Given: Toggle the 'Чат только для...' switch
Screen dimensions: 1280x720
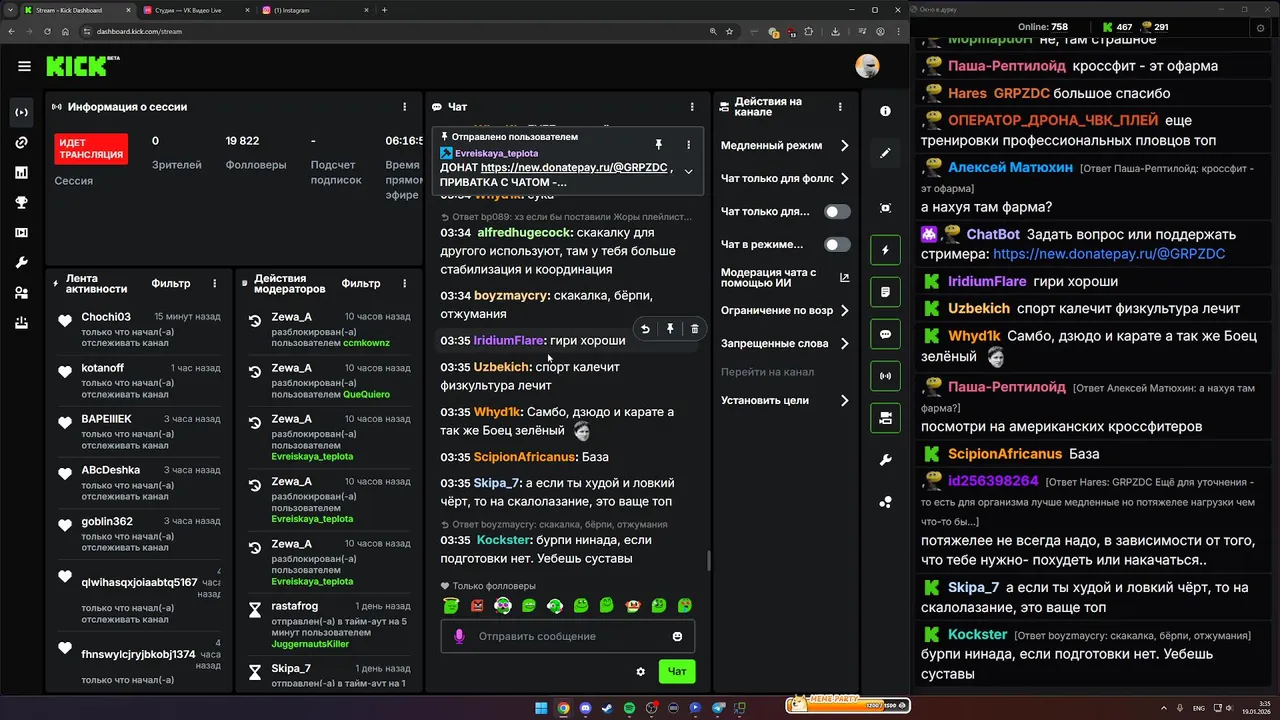Looking at the screenshot, I should tap(837, 212).
